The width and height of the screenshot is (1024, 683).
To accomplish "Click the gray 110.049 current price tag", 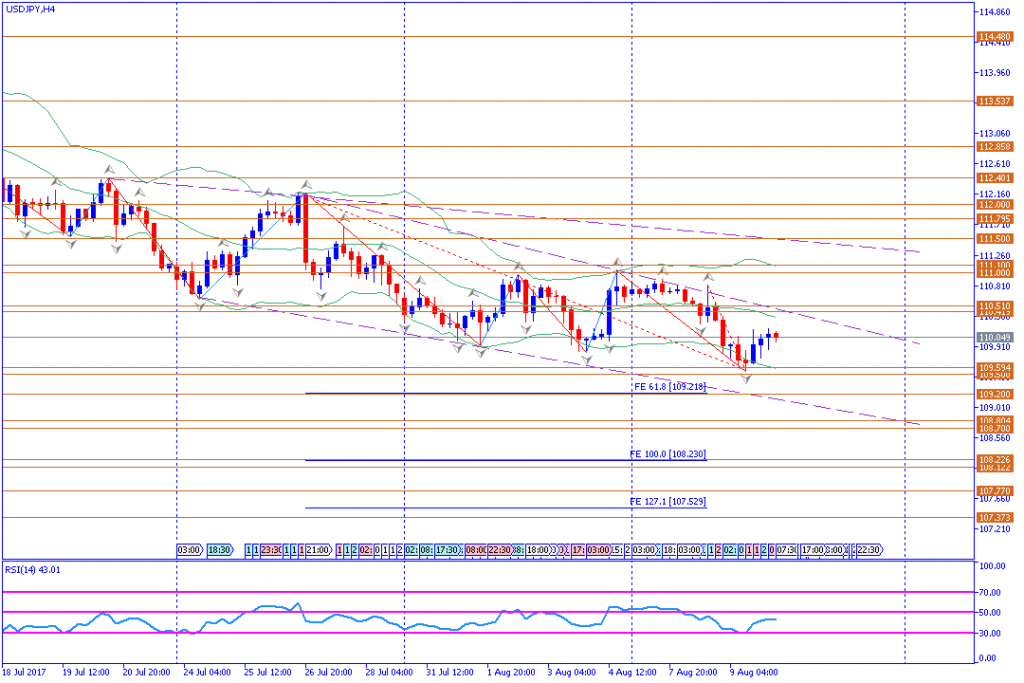I will [993, 338].
